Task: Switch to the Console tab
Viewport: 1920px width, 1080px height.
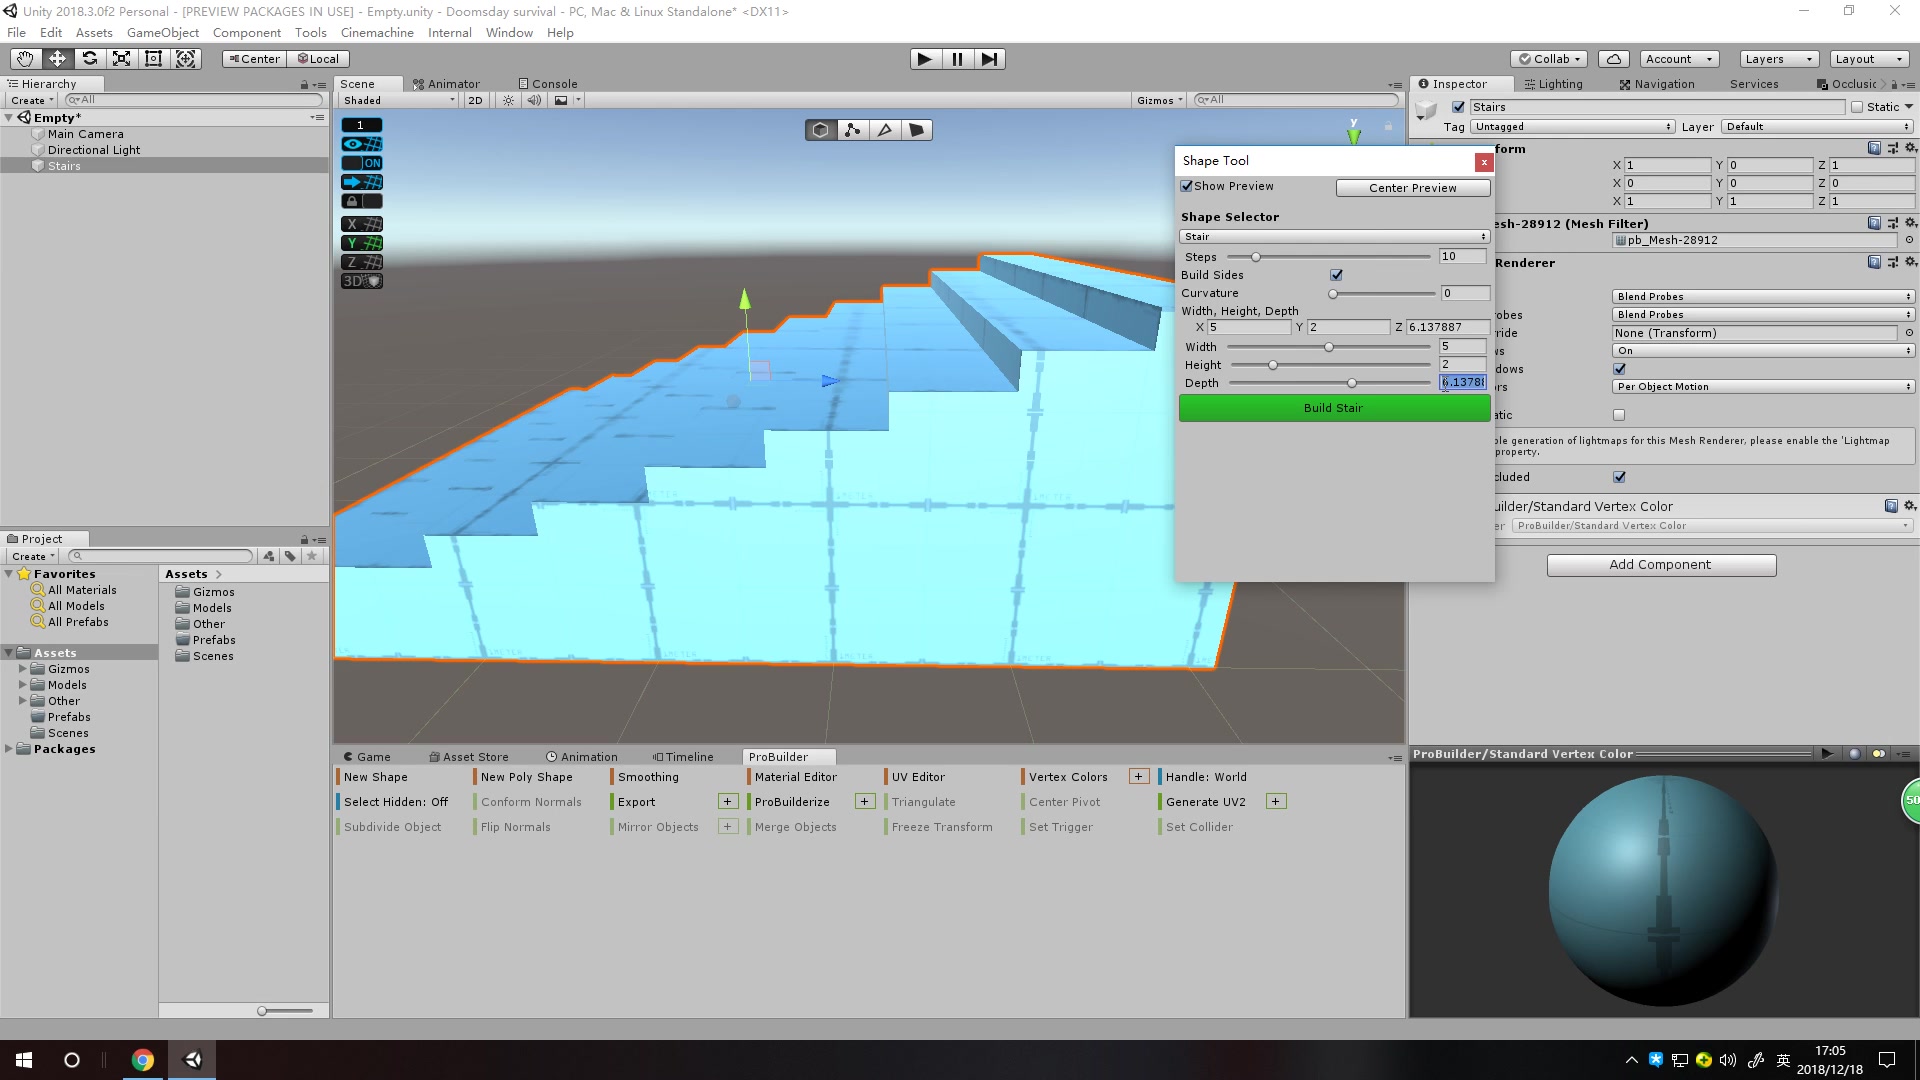Action: pyautogui.click(x=547, y=83)
